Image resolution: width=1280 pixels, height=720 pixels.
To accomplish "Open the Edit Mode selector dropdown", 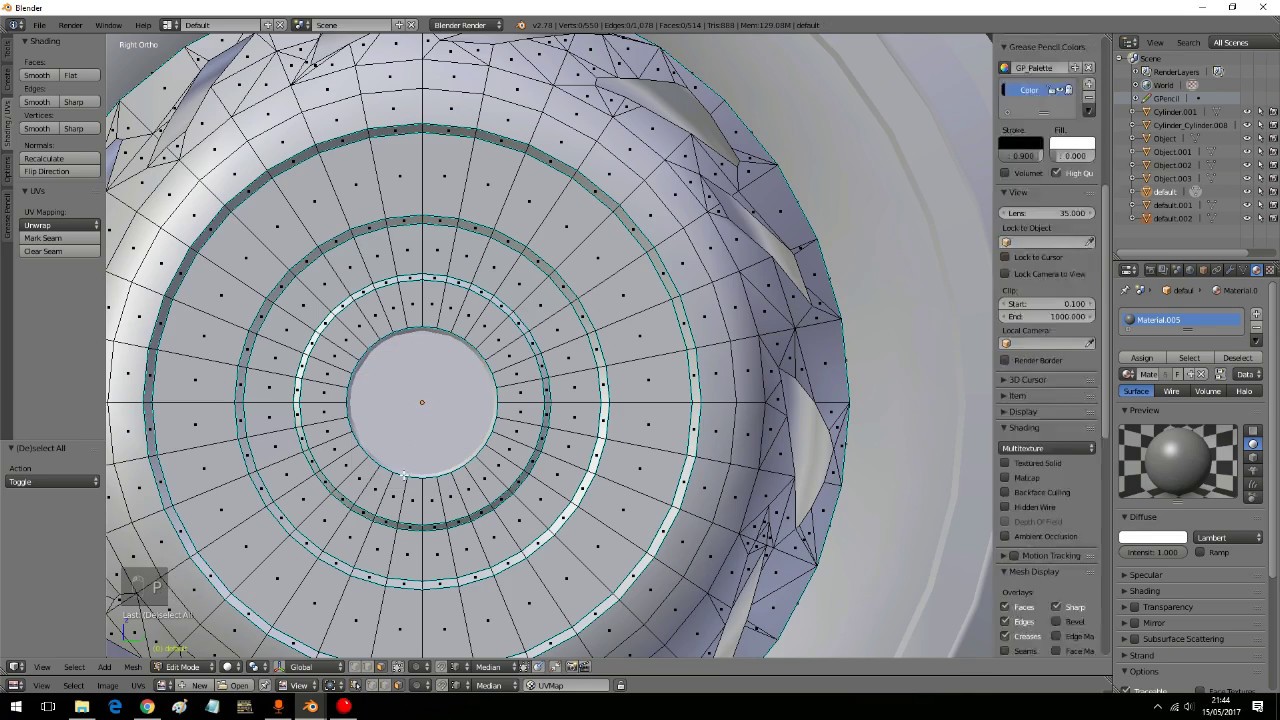I will 184,667.
